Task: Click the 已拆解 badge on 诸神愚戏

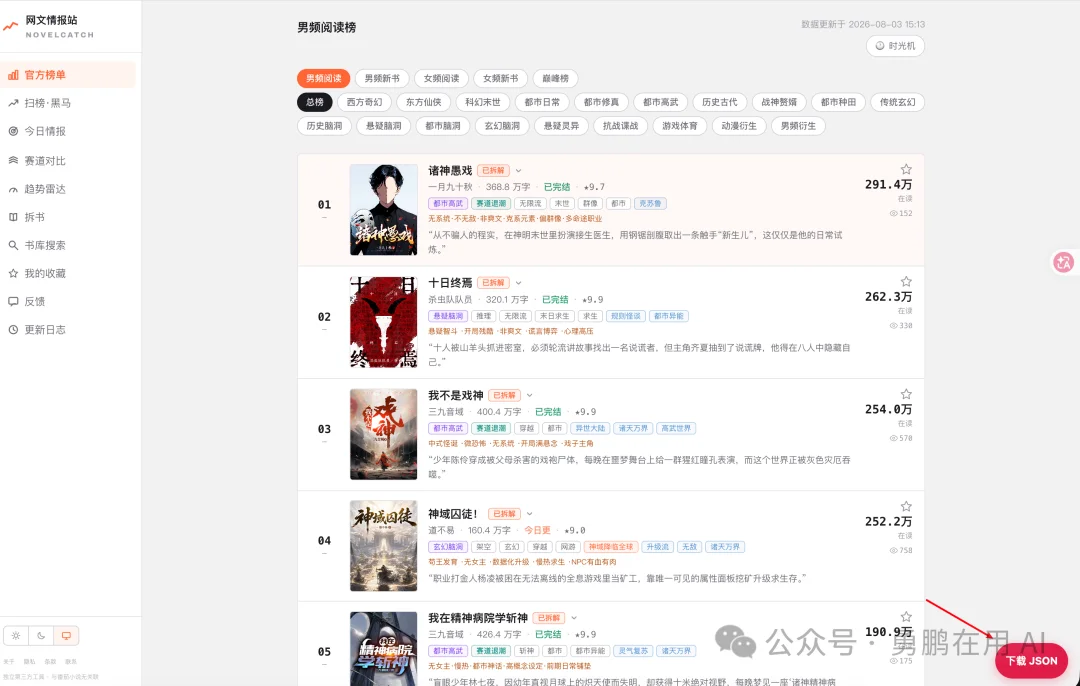Action: [x=492, y=171]
